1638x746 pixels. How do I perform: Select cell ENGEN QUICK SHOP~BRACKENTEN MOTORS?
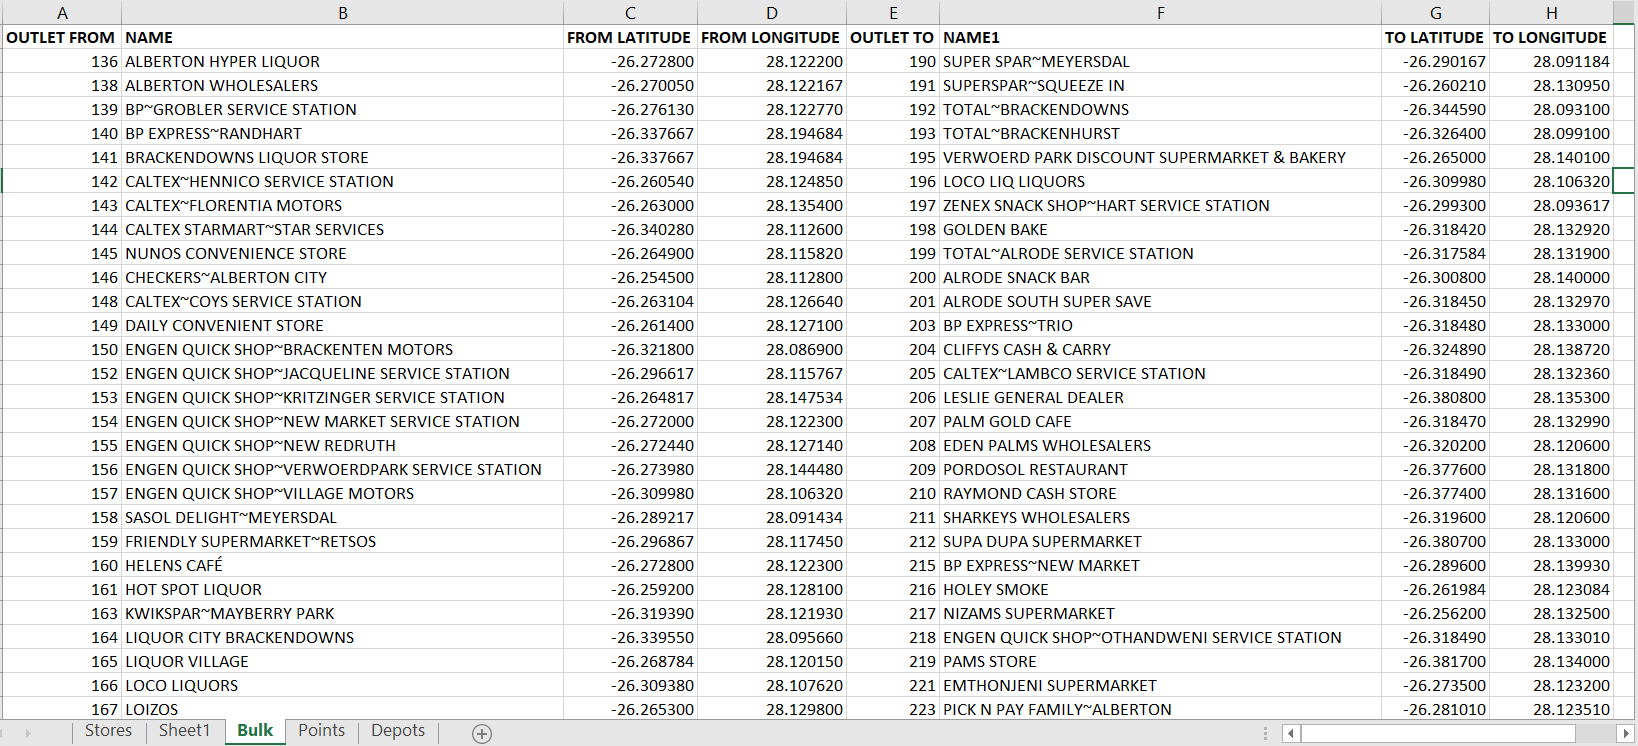point(343,349)
